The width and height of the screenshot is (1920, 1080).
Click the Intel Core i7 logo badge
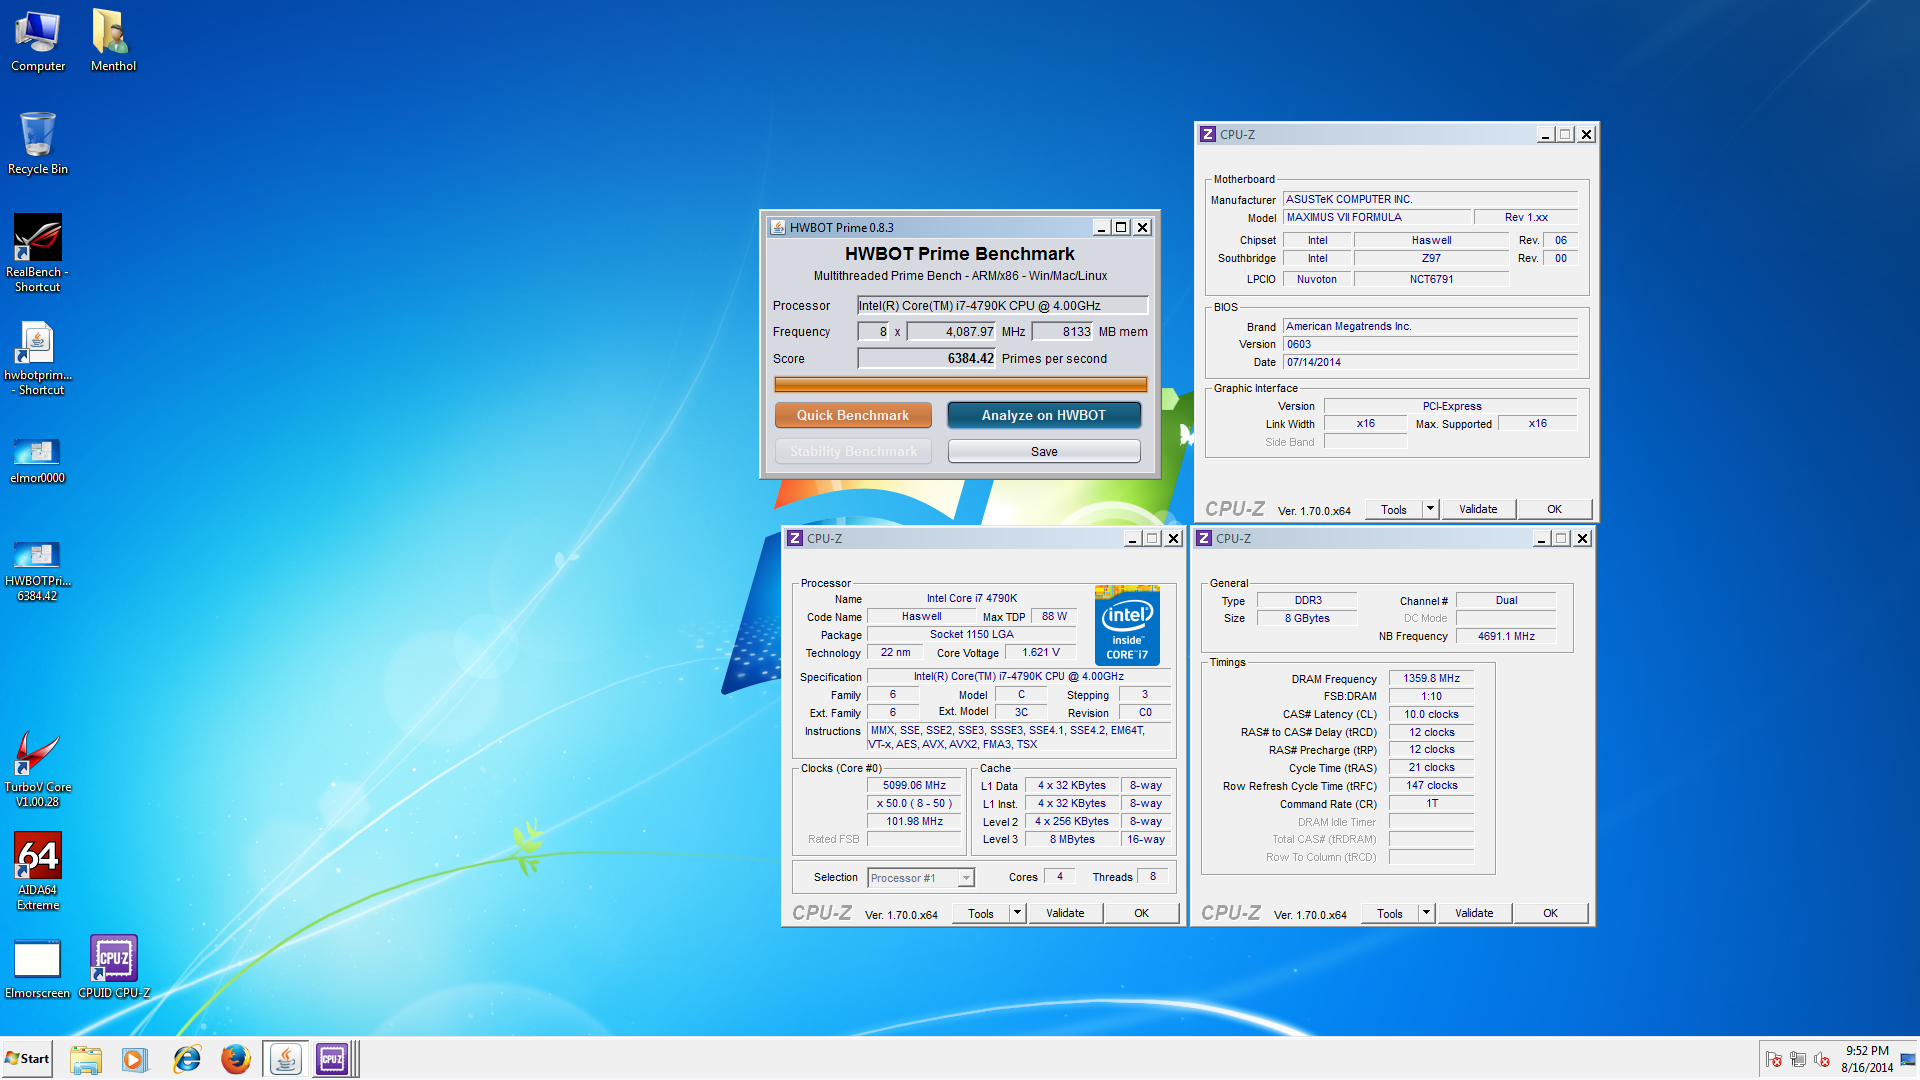(x=1127, y=625)
